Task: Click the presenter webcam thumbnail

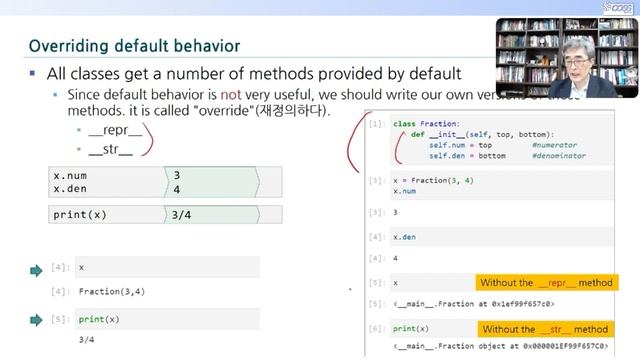Action: [567, 58]
